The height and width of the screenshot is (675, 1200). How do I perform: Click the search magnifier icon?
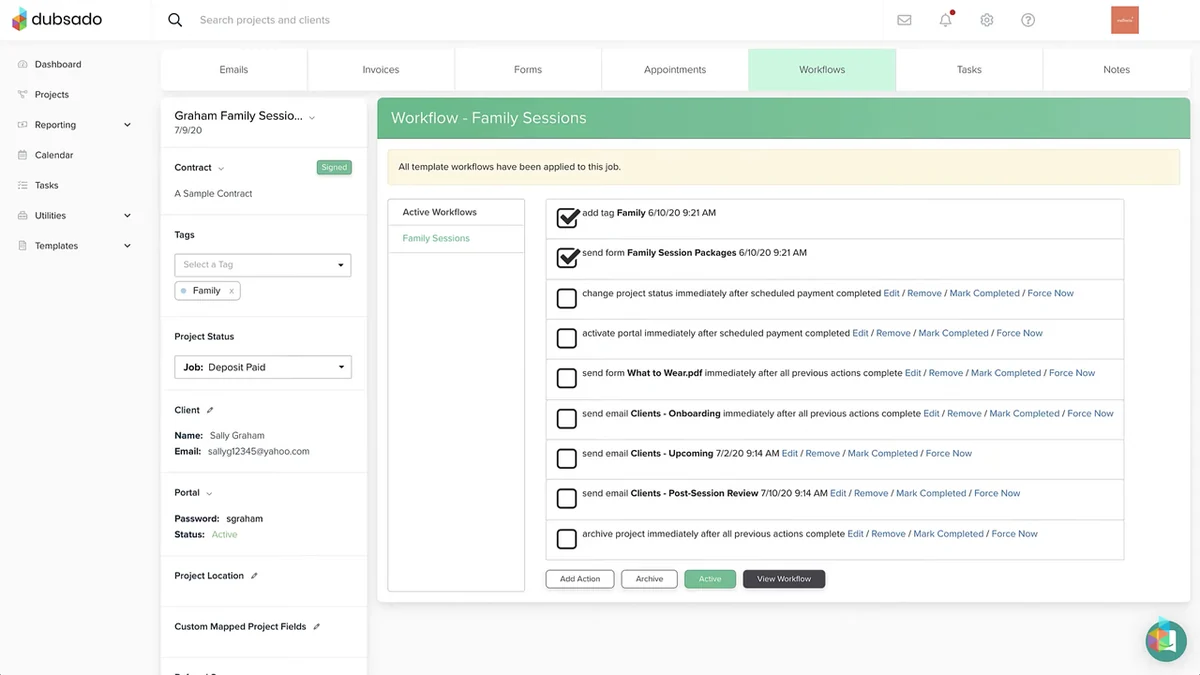point(175,20)
